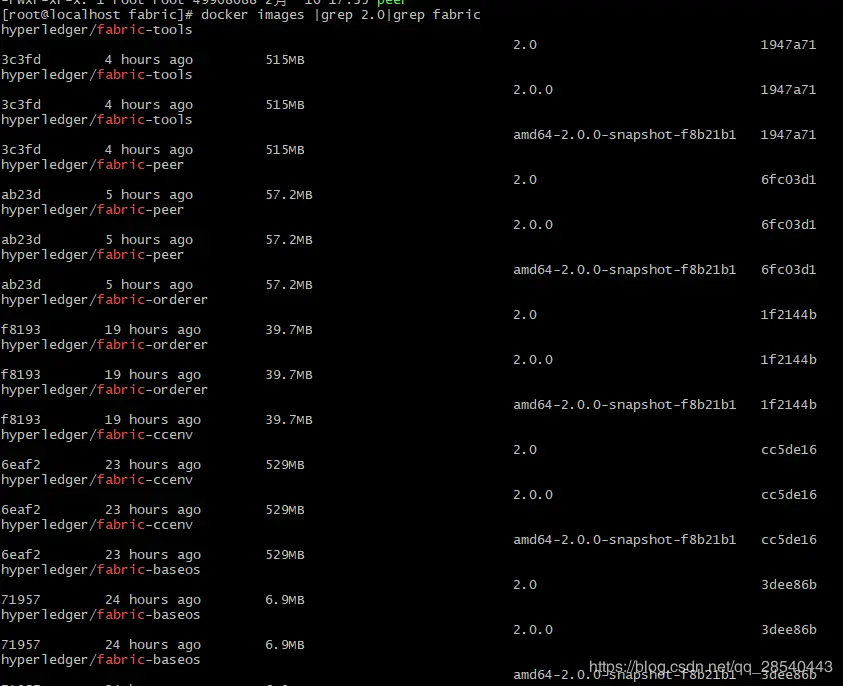Screen dimensions: 843x686
Task: Click image ID 6fc03d1 next to tag 2.0.0
Action: (x=788, y=225)
